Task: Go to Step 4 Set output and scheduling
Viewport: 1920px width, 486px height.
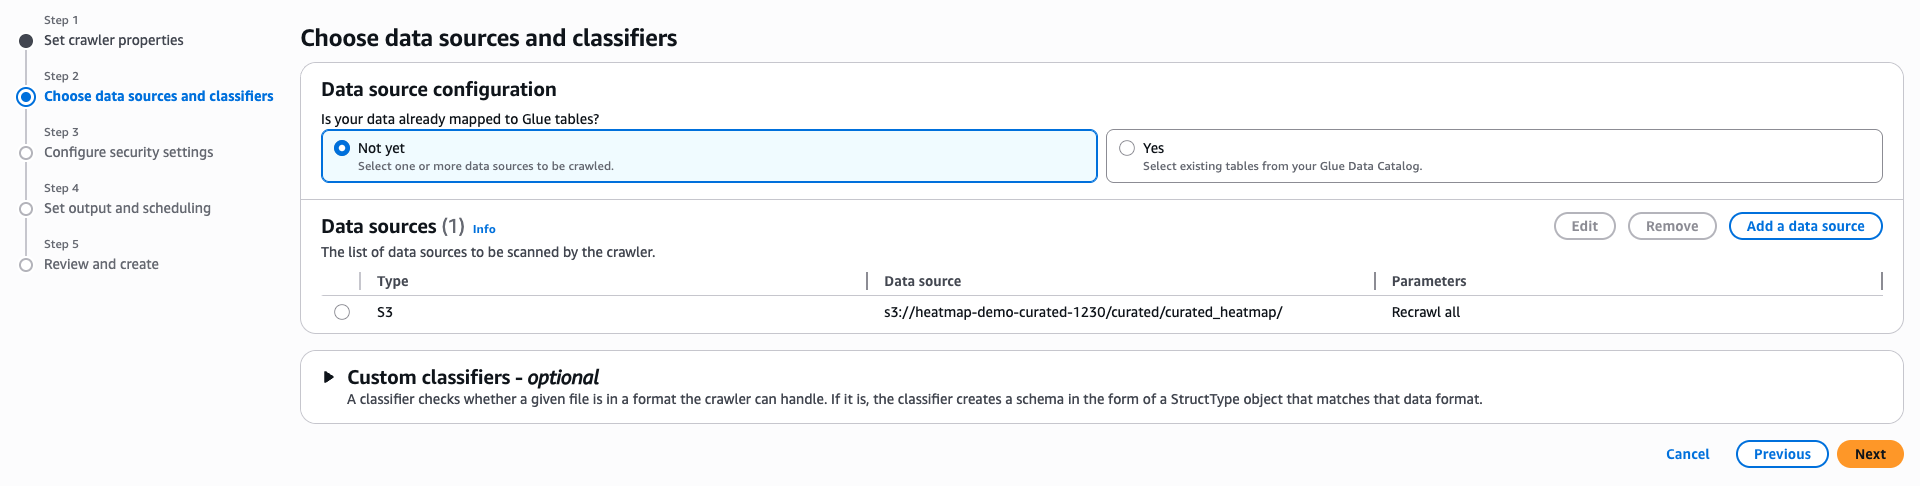Action: [x=127, y=208]
